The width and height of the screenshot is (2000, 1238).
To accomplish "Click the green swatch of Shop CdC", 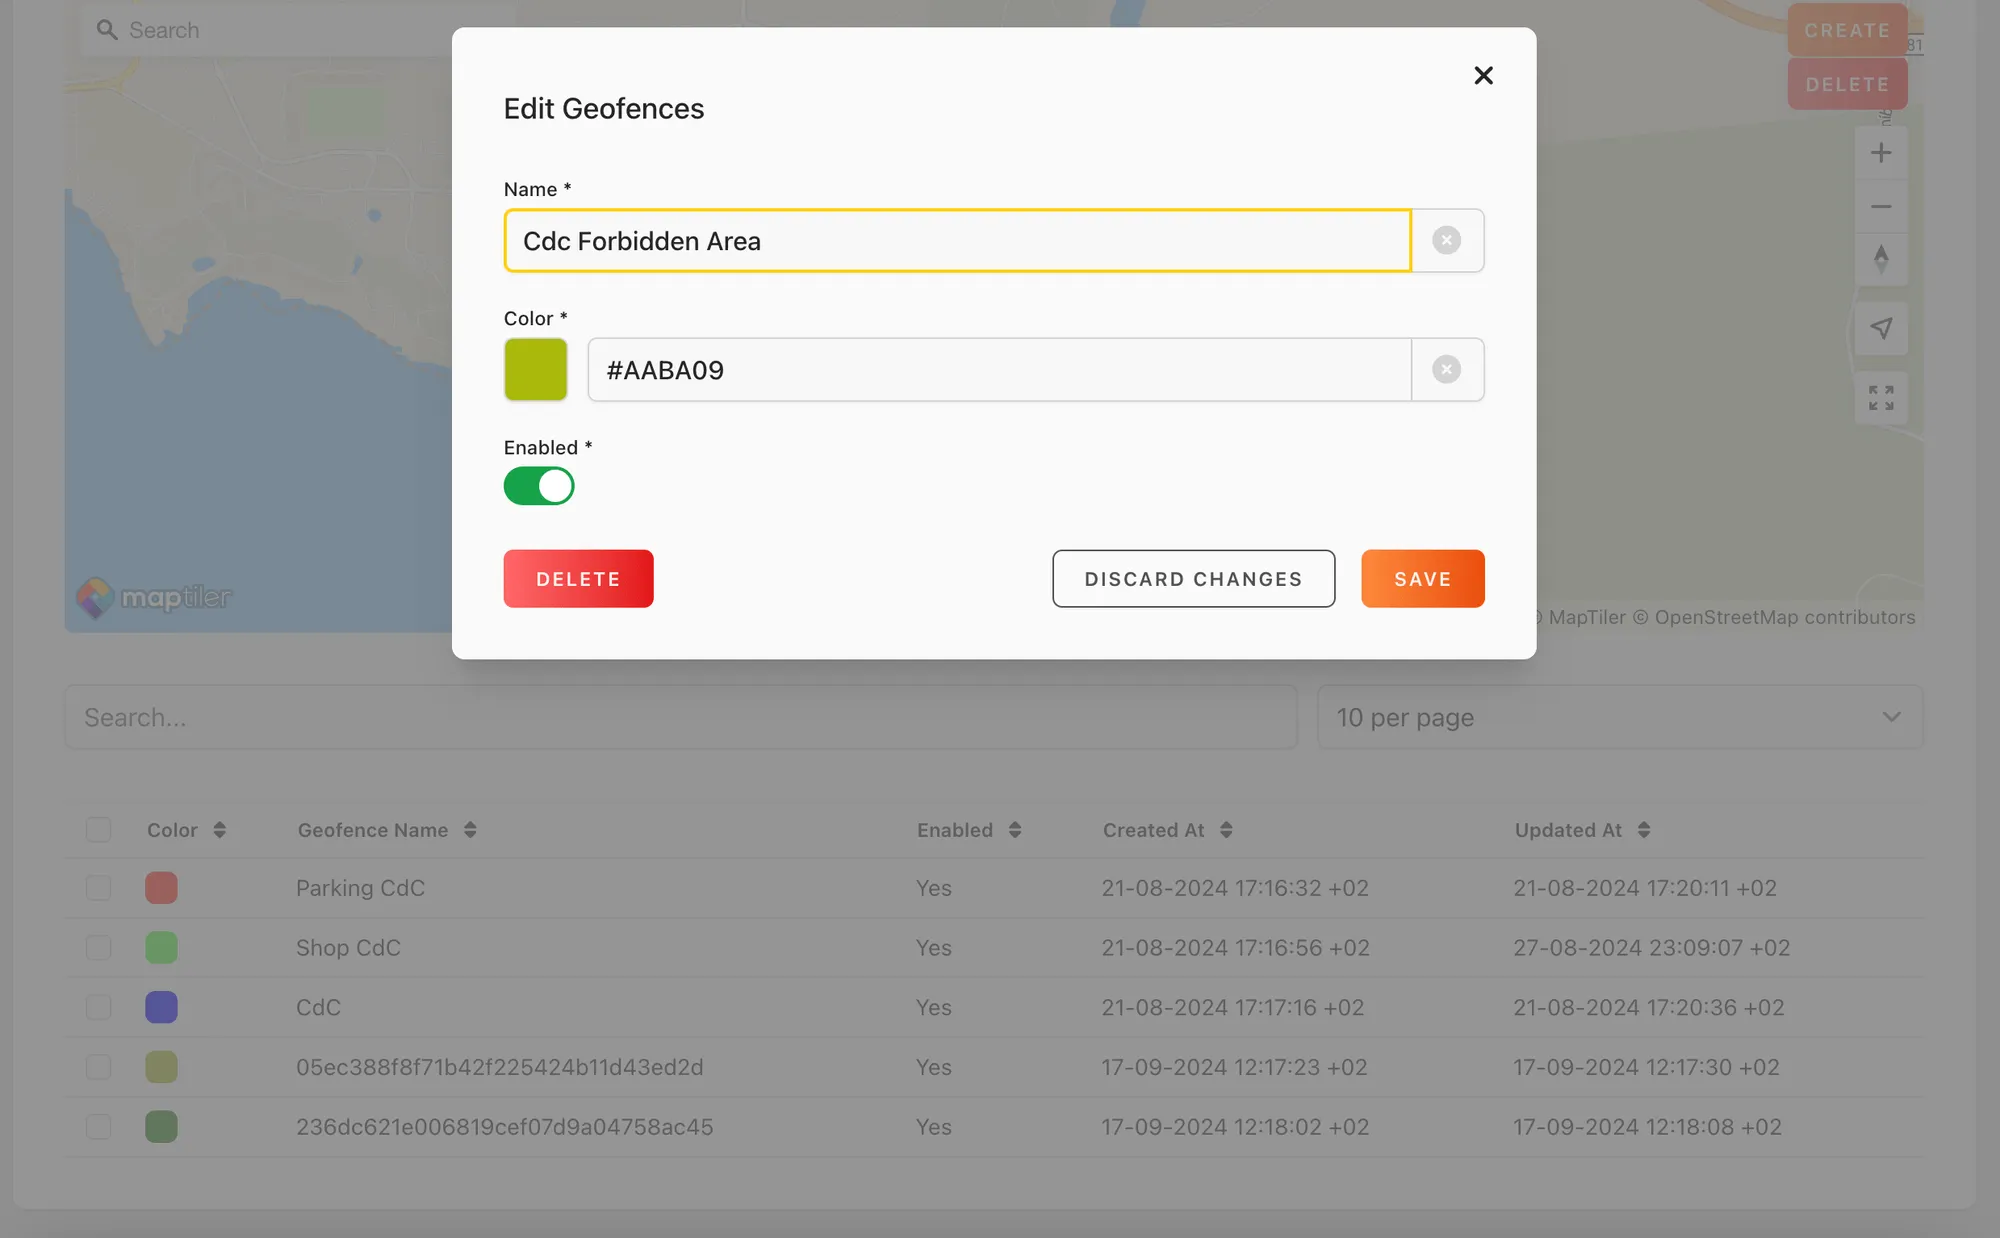I will click(x=161, y=947).
